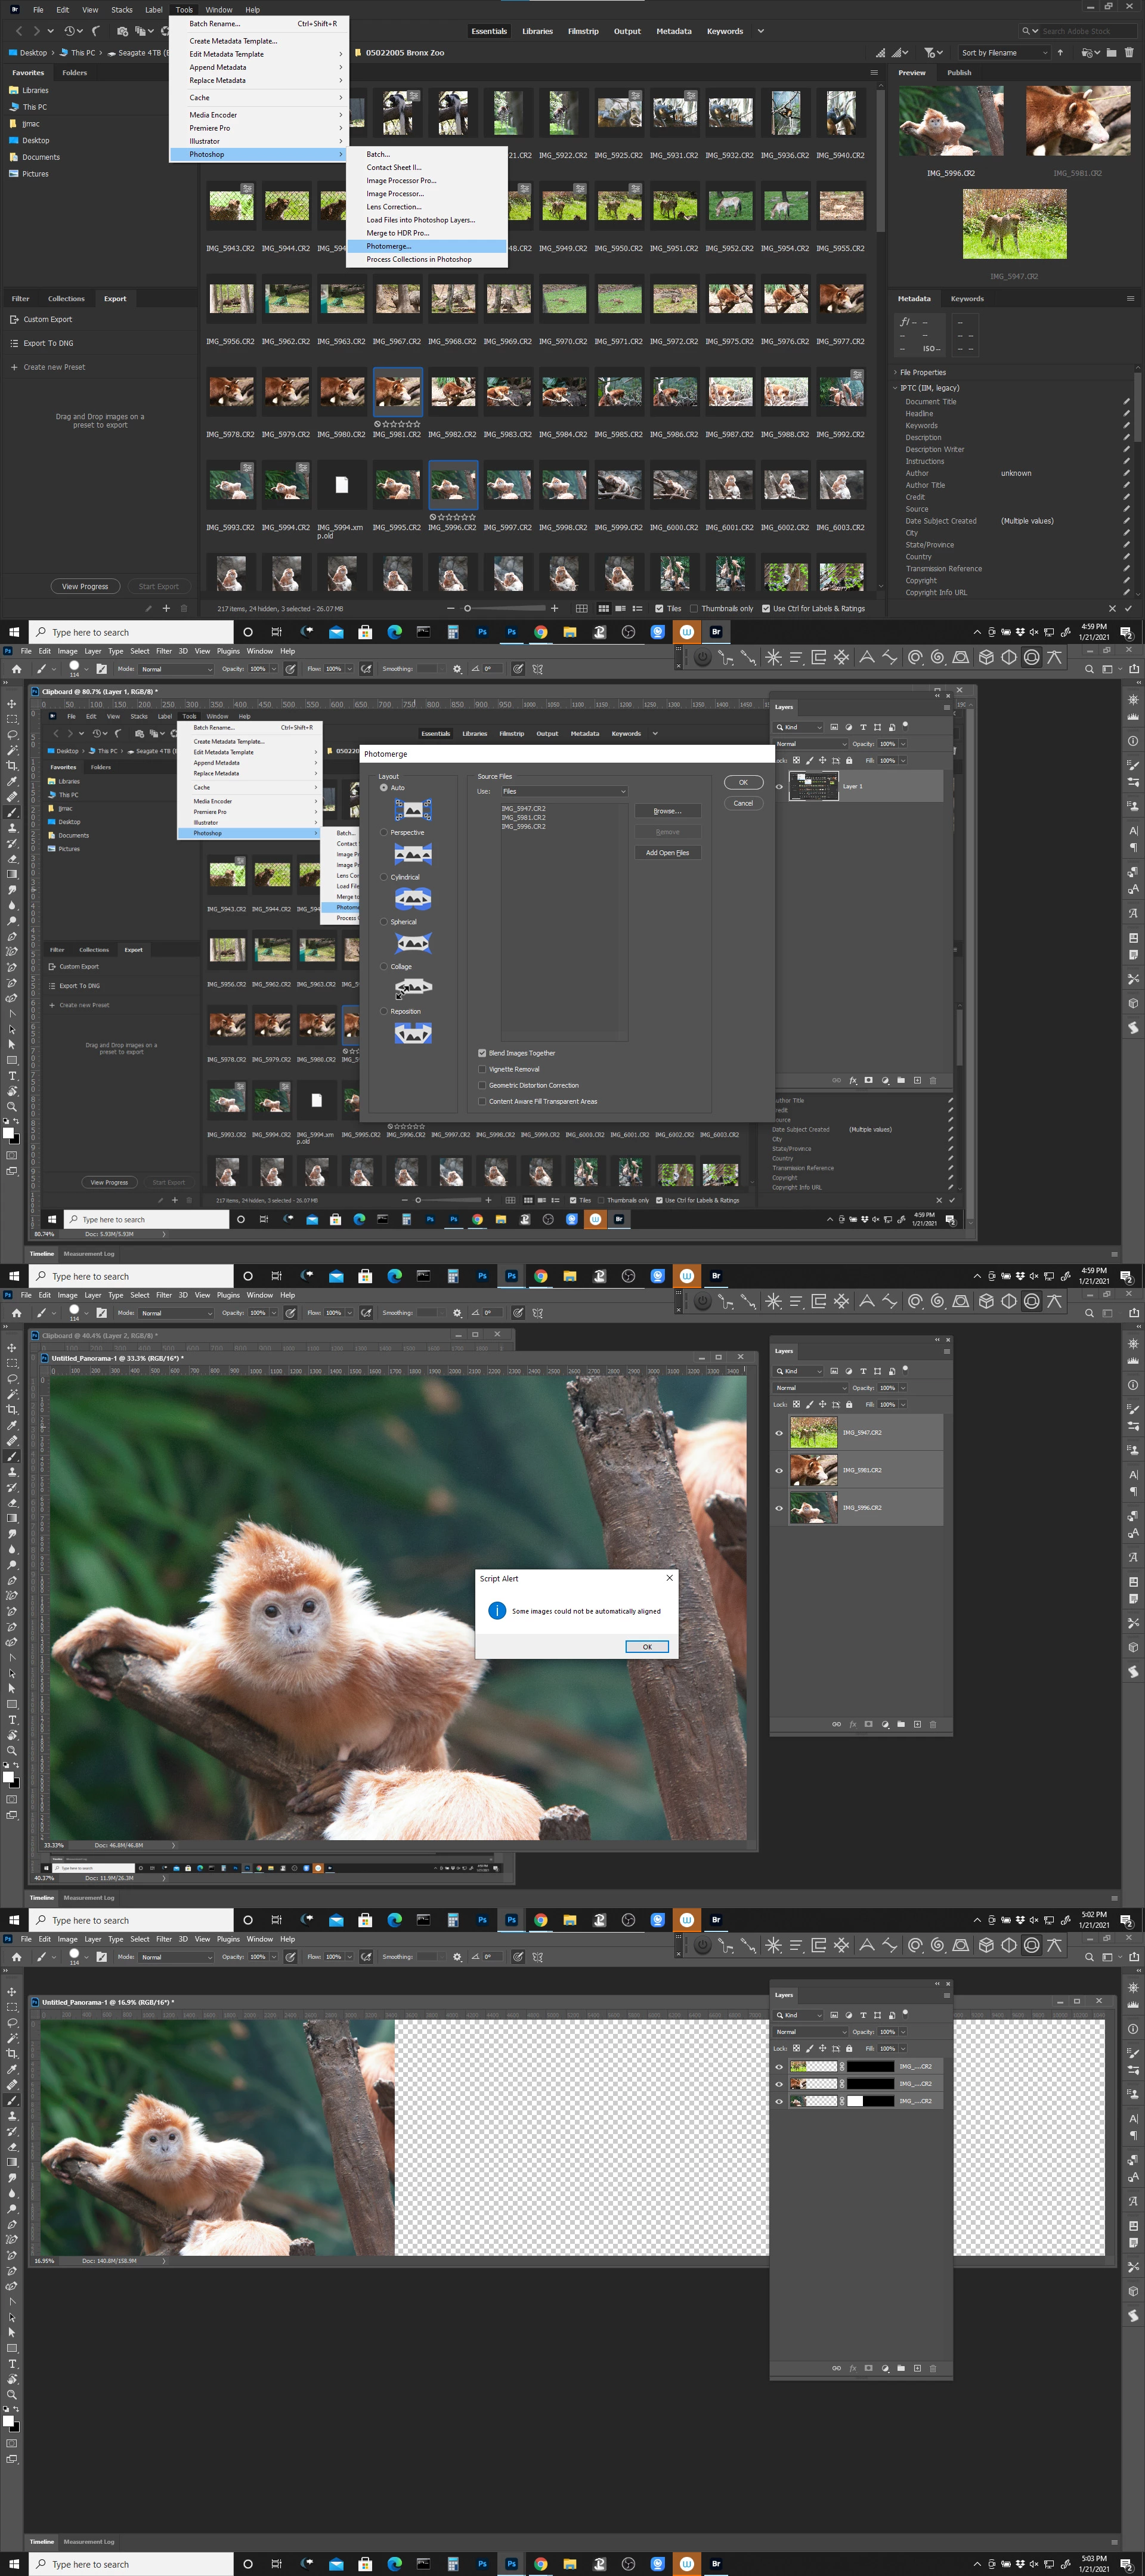Click Bridge's create new folder icon
This screenshot has height=2576, width=1145.
pyautogui.click(x=1111, y=52)
